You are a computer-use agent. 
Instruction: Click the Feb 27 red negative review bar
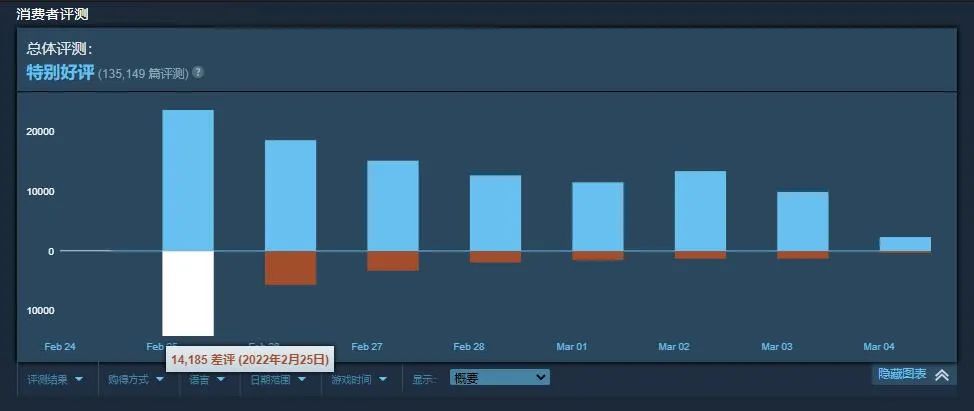(x=392, y=261)
